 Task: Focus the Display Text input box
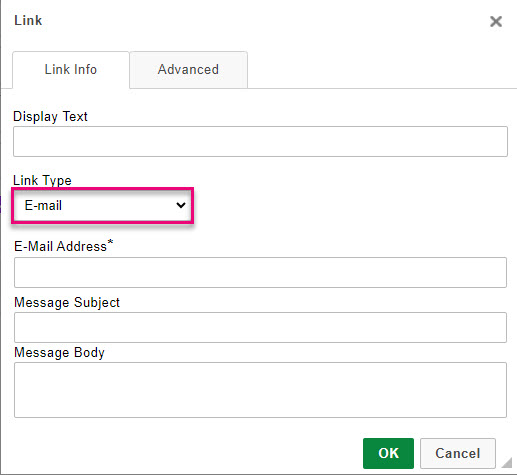point(260,141)
